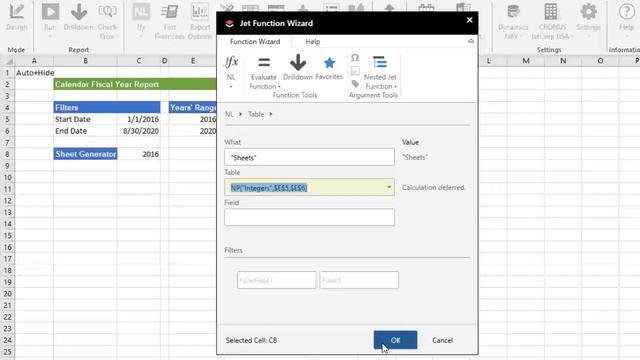The height and width of the screenshot is (360, 640).
Task: Click the CRONUS JetCorp USA company icon
Action: click(x=551, y=11)
